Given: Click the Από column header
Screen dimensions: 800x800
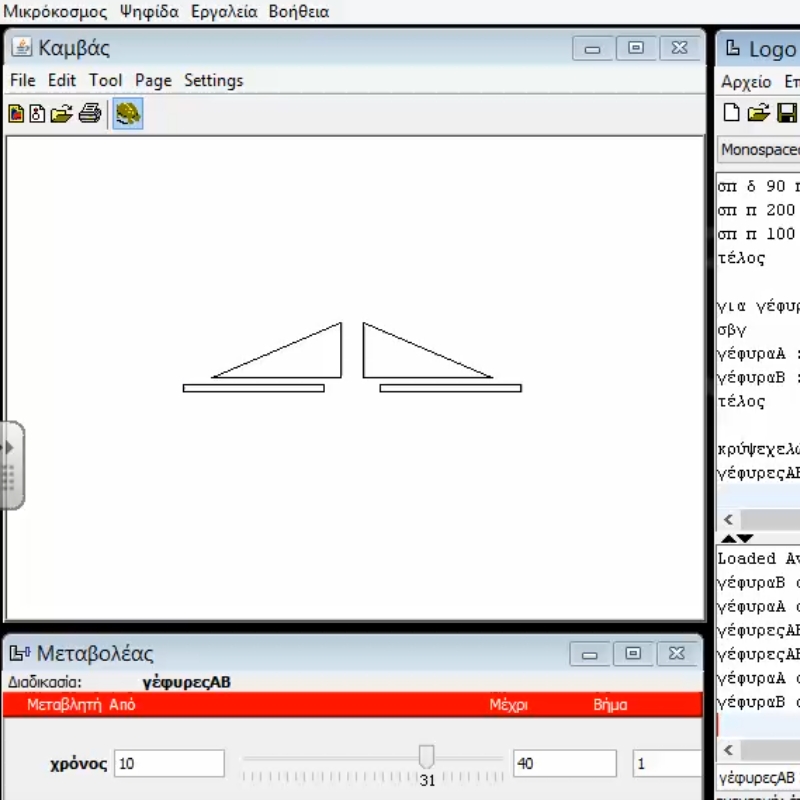Looking at the screenshot, I should [x=122, y=705].
